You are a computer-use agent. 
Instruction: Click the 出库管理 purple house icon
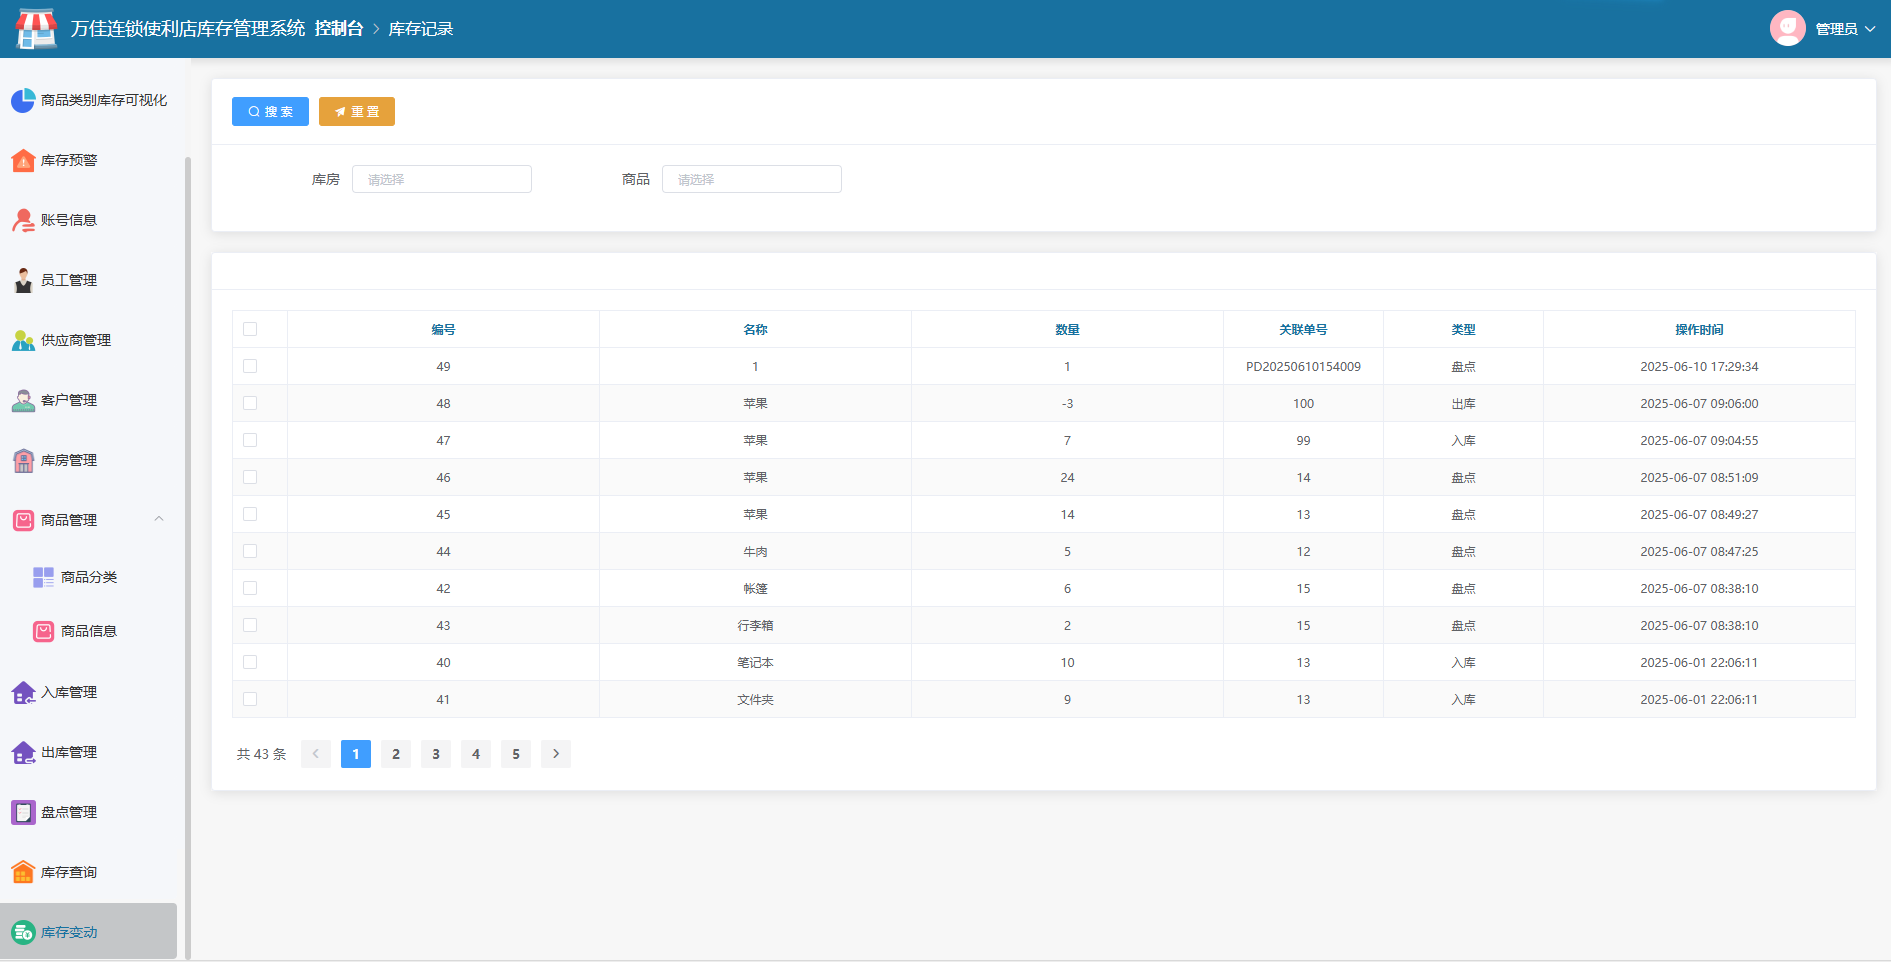click(23, 752)
